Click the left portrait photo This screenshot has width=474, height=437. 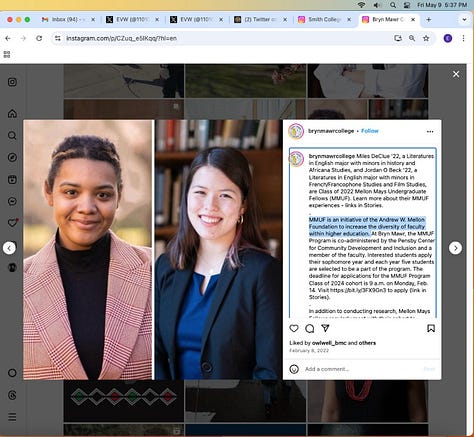[x=88, y=250]
